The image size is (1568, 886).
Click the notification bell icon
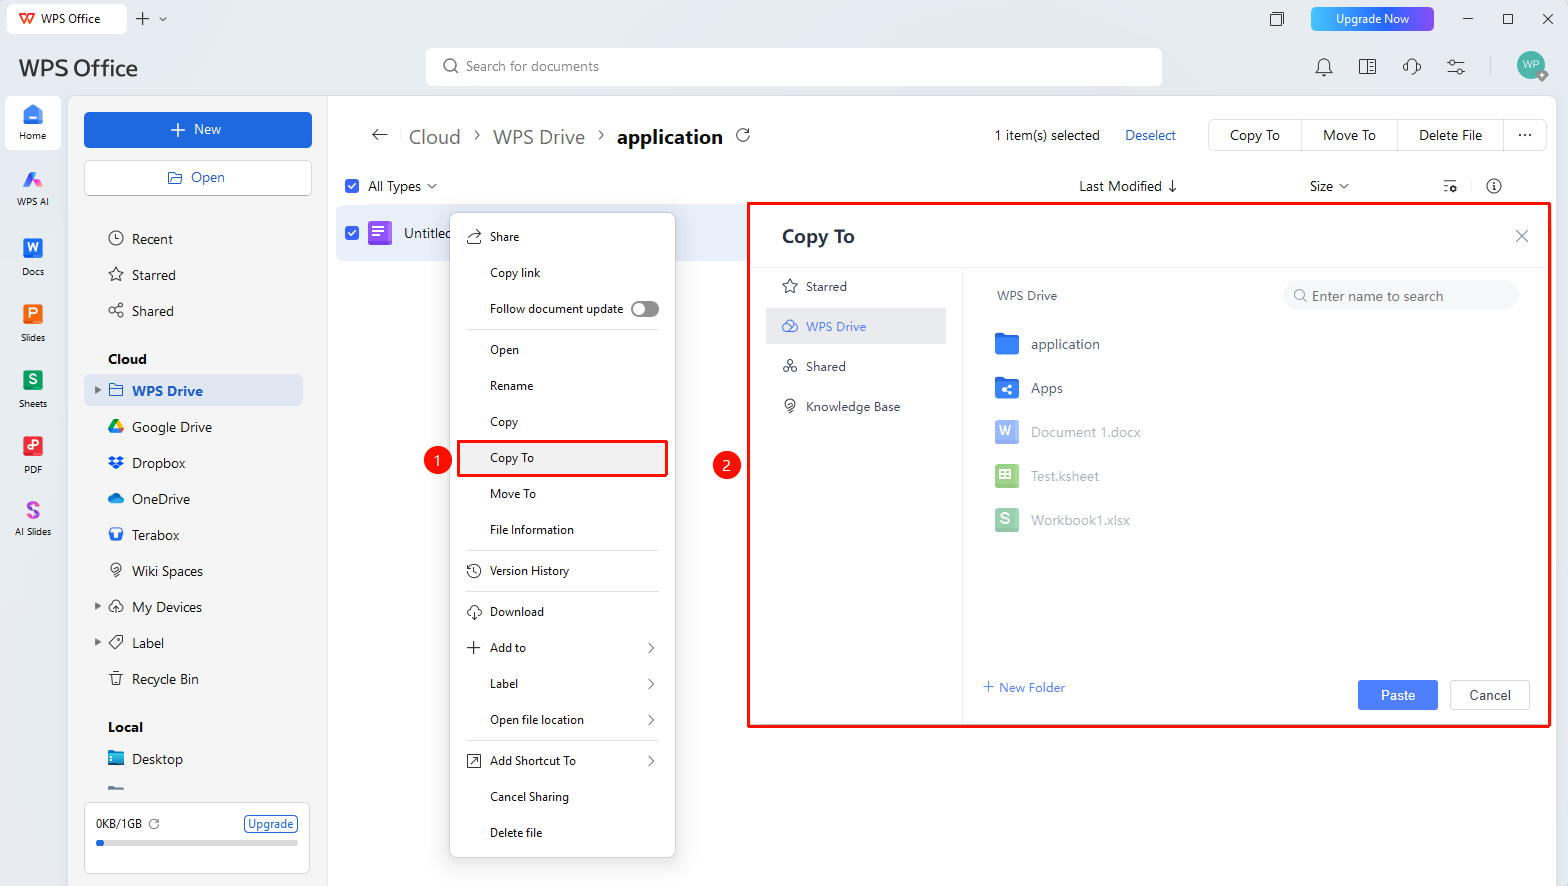[x=1323, y=67]
